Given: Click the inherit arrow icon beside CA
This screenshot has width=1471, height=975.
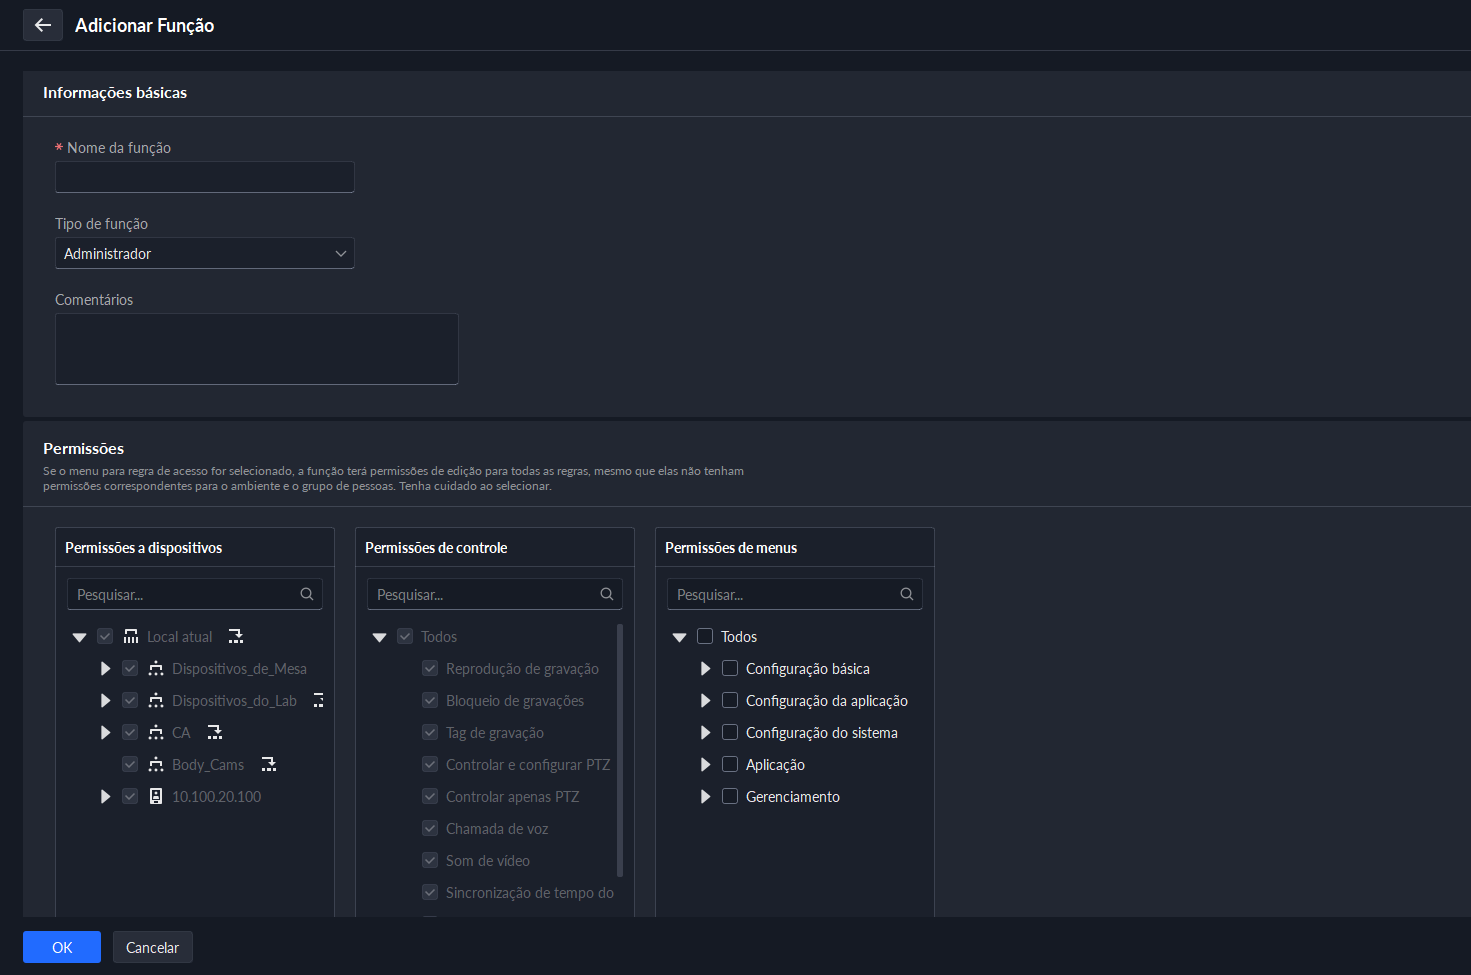Looking at the screenshot, I should (x=215, y=733).
